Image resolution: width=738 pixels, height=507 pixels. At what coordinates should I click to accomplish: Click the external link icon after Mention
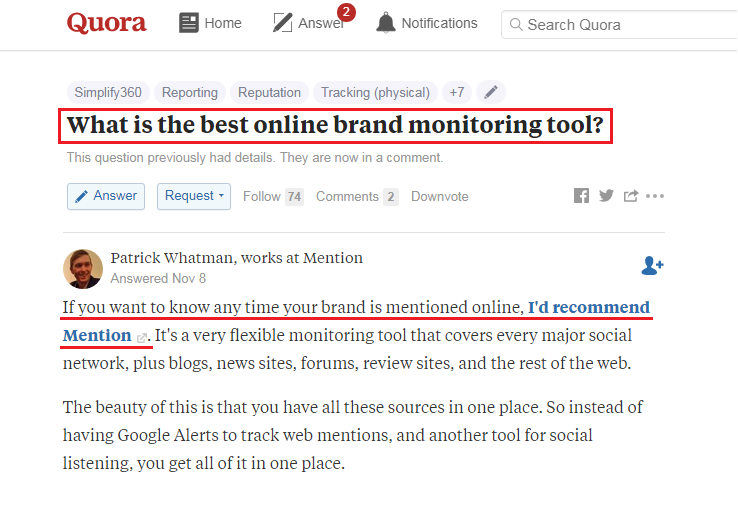coord(141,338)
